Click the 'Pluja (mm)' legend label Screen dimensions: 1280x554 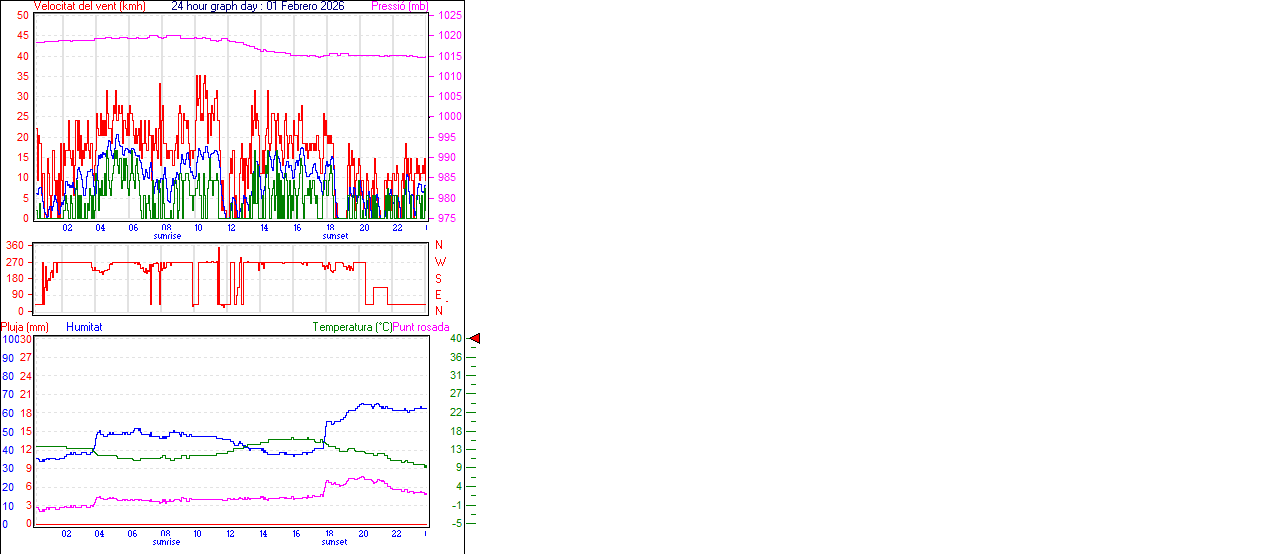(x=25, y=327)
